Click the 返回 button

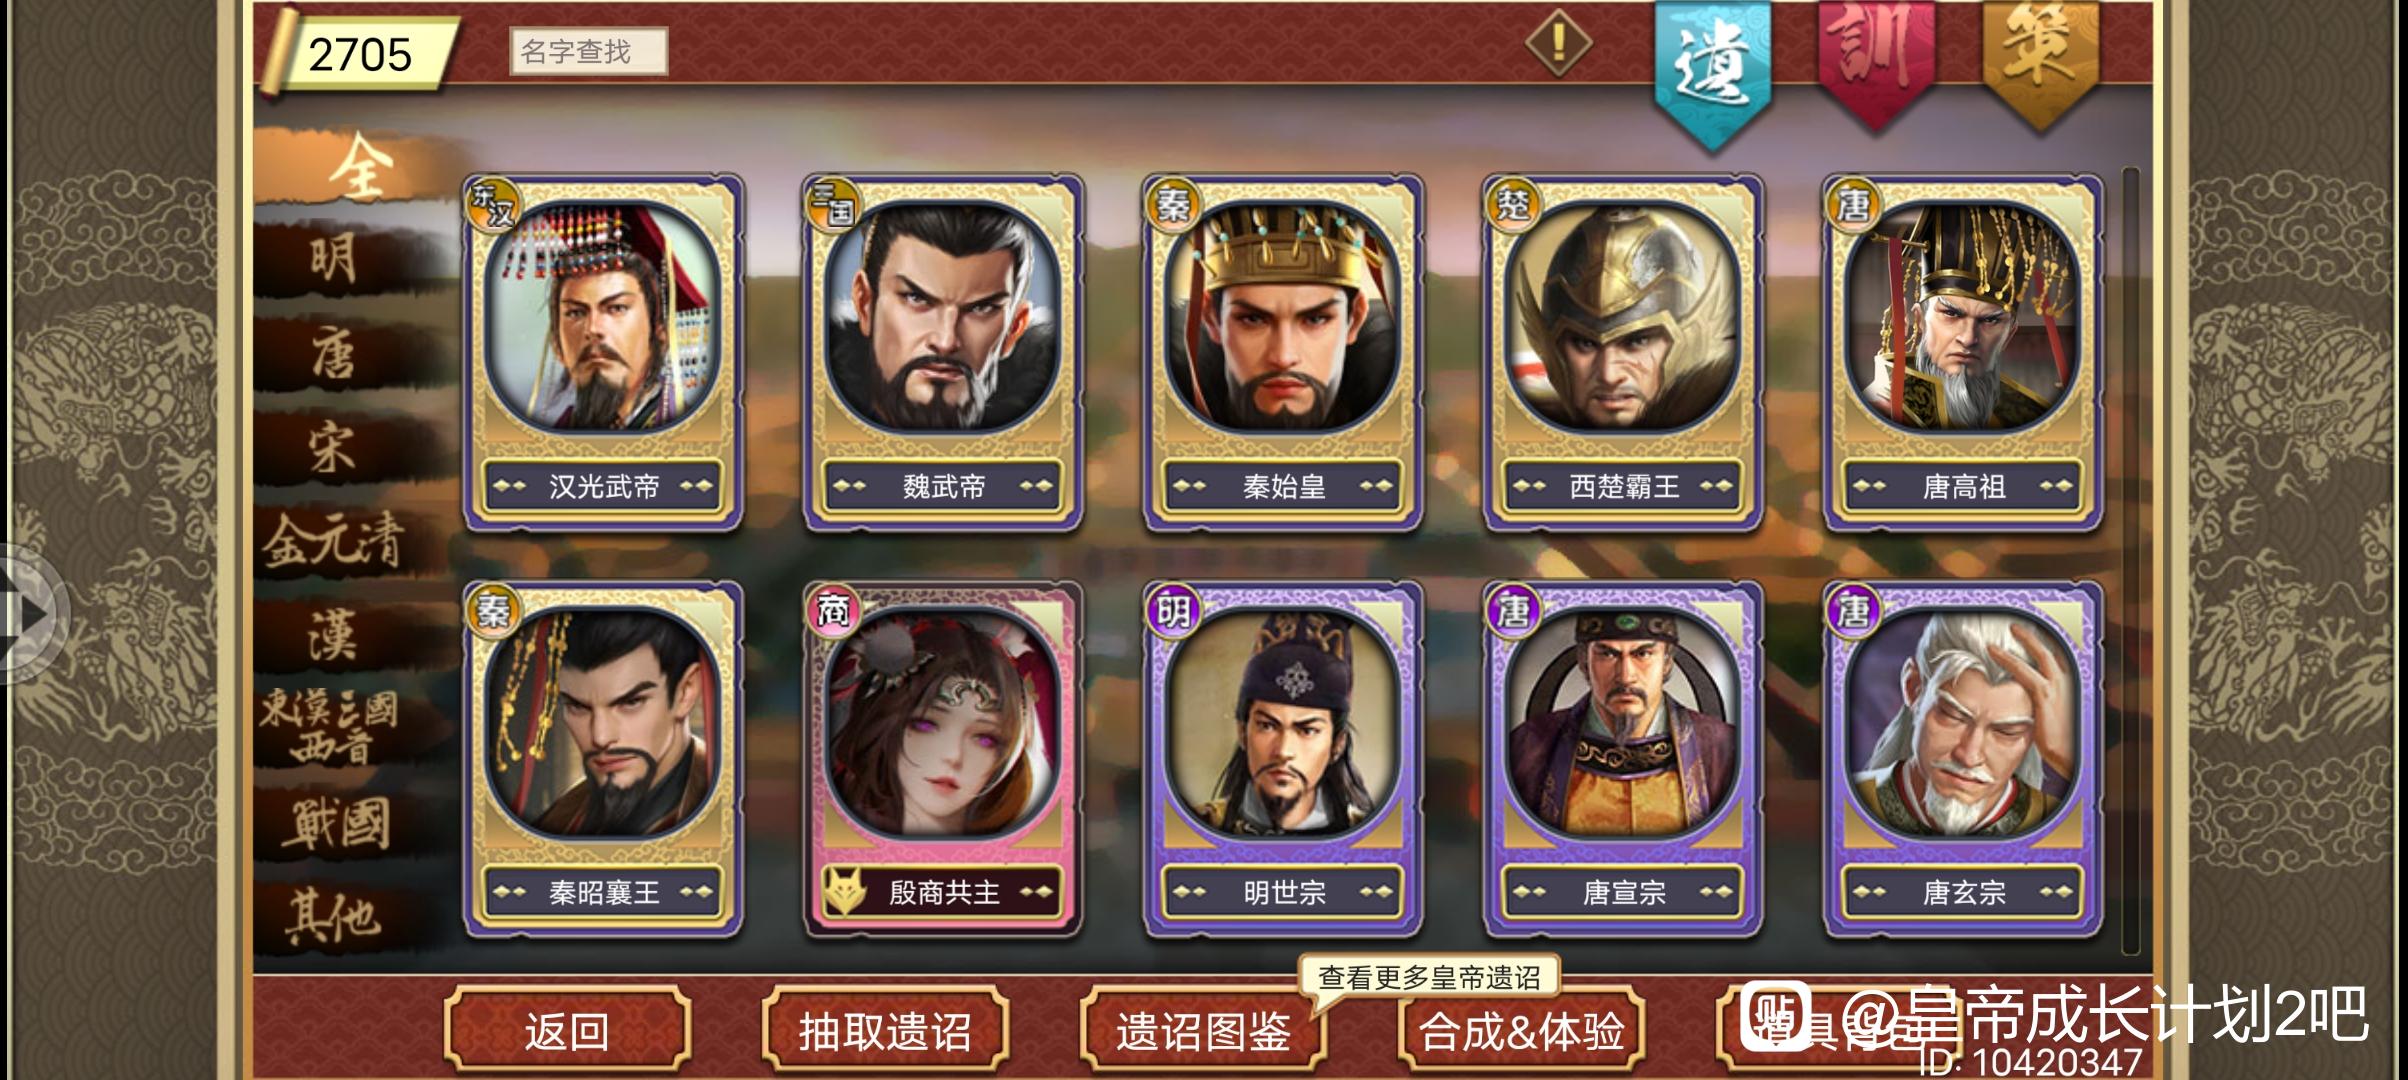(567, 1030)
